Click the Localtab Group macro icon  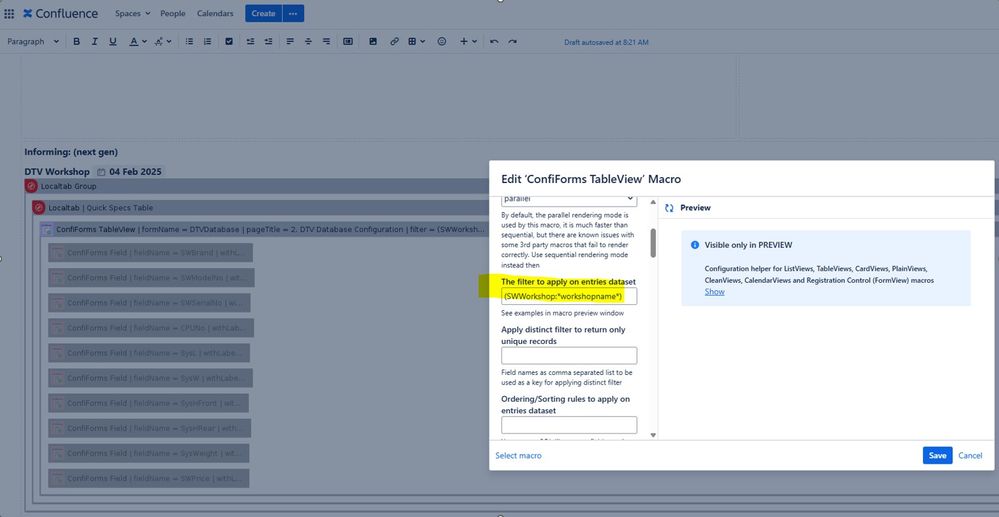[31, 186]
